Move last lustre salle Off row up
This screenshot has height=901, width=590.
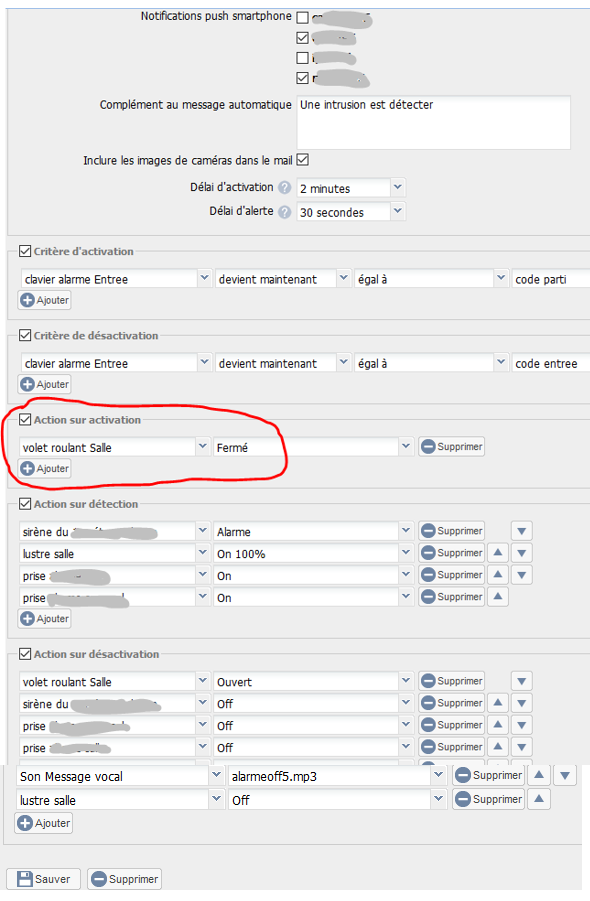tap(539, 799)
